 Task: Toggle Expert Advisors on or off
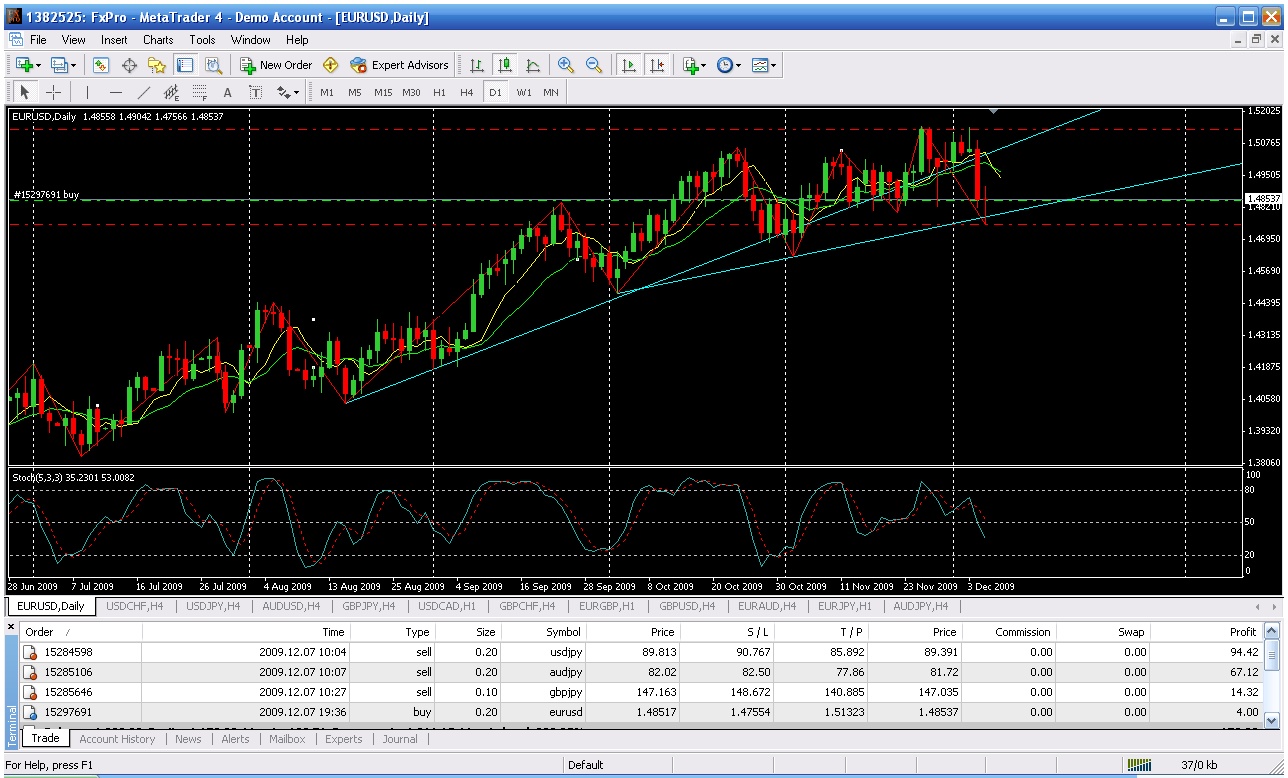[400, 65]
